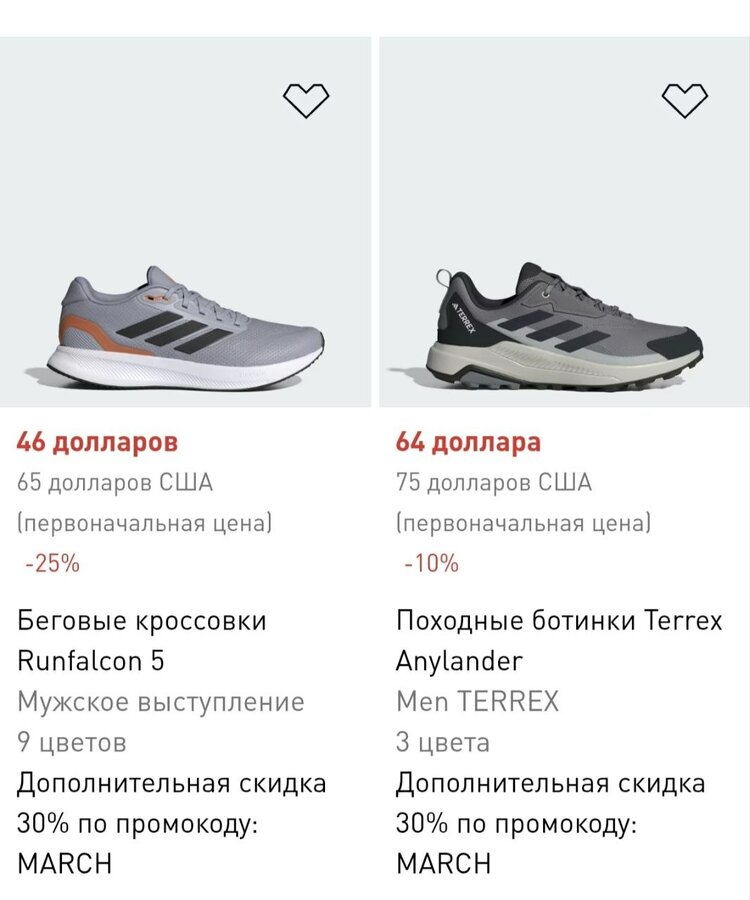Tap heart icon on Terrex Anylander card
Viewport: 750px width, 900px height.
(685, 100)
